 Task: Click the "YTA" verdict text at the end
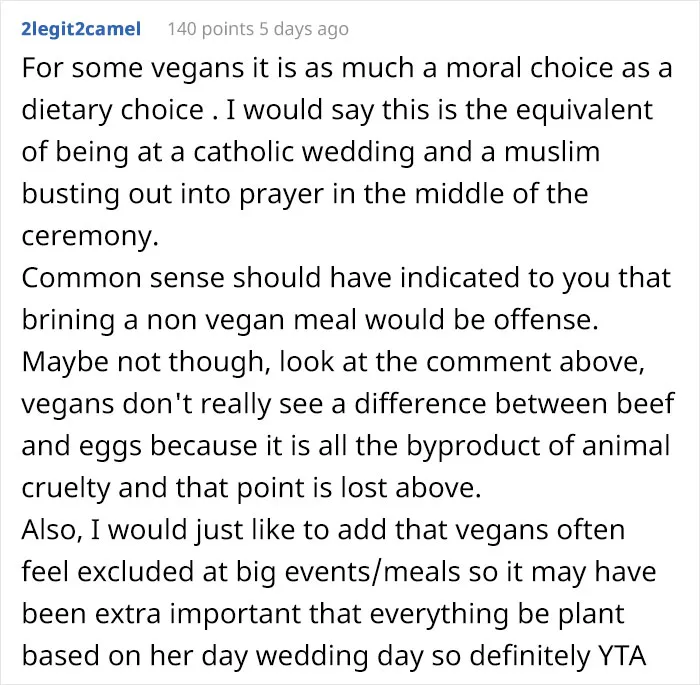tap(621, 656)
